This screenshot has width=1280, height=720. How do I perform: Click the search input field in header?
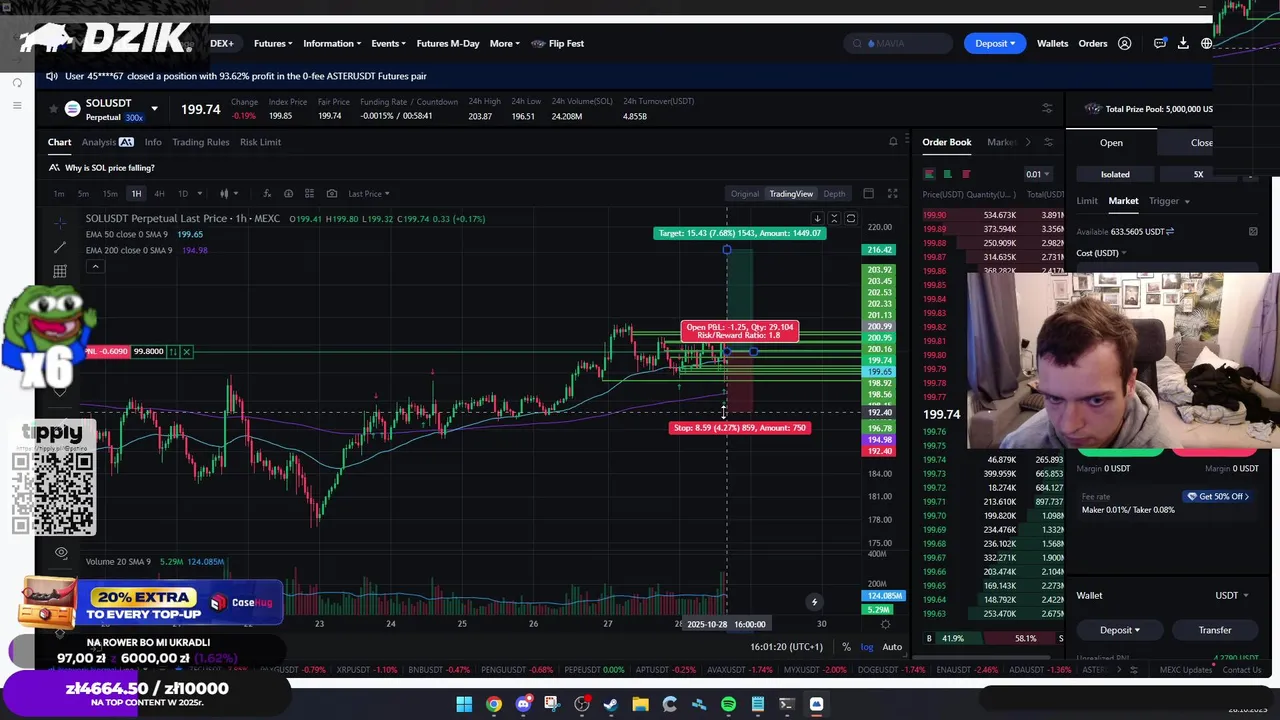(x=897, y=43)
